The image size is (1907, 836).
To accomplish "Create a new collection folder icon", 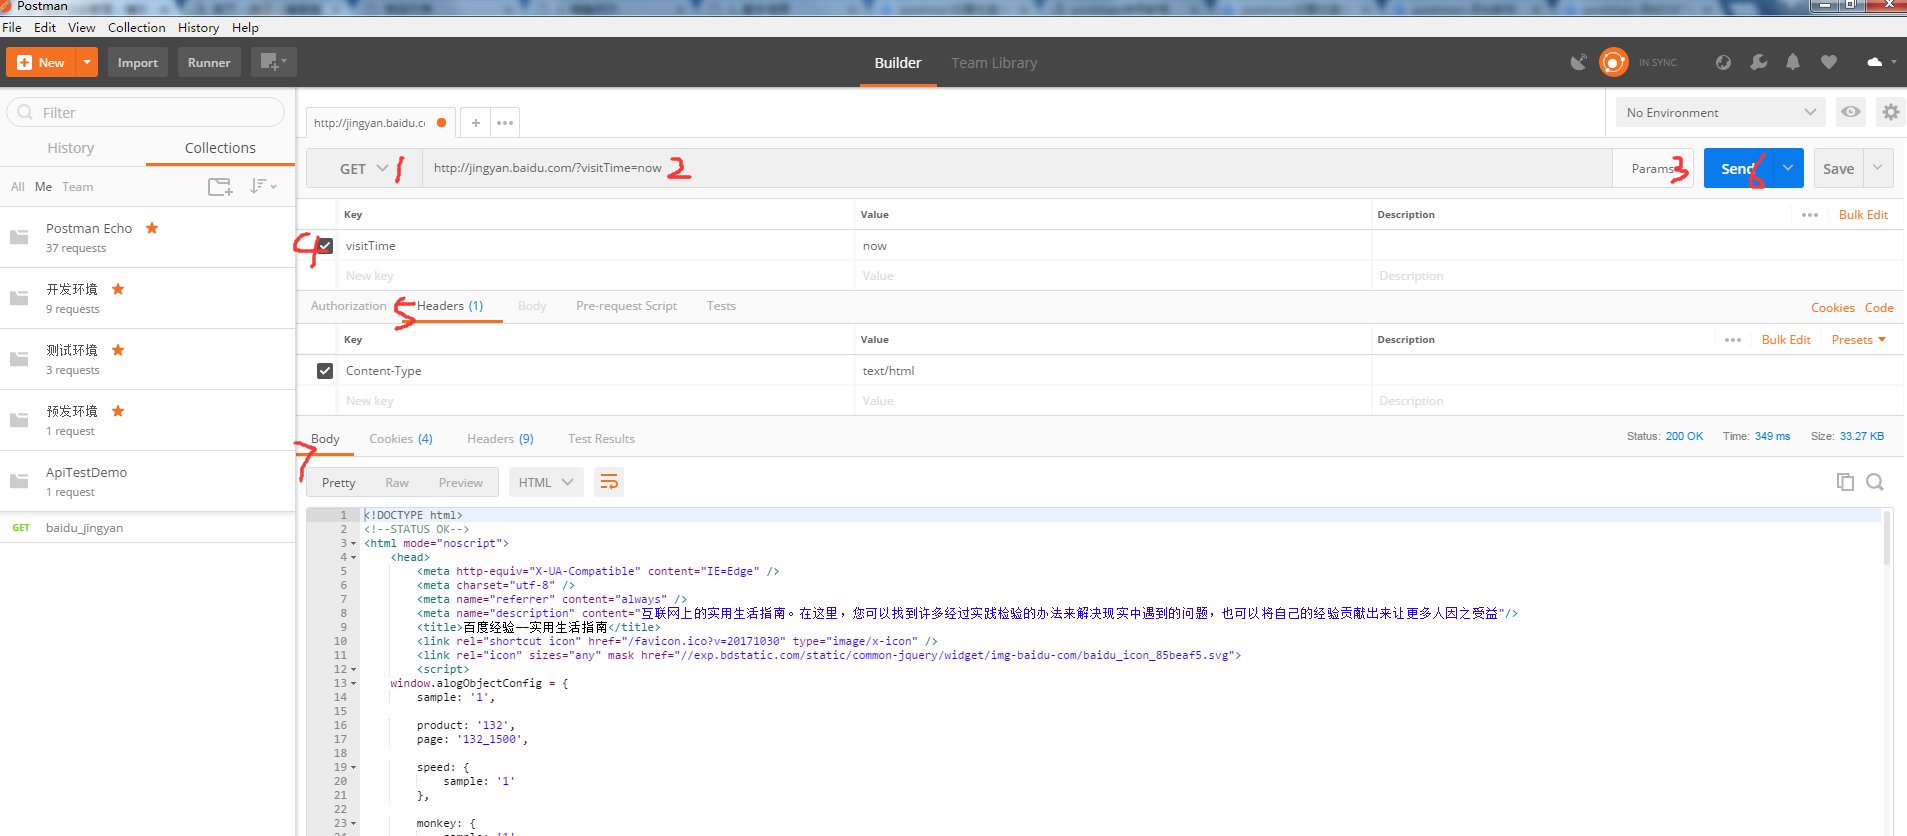I will click(x=220, y=187).
